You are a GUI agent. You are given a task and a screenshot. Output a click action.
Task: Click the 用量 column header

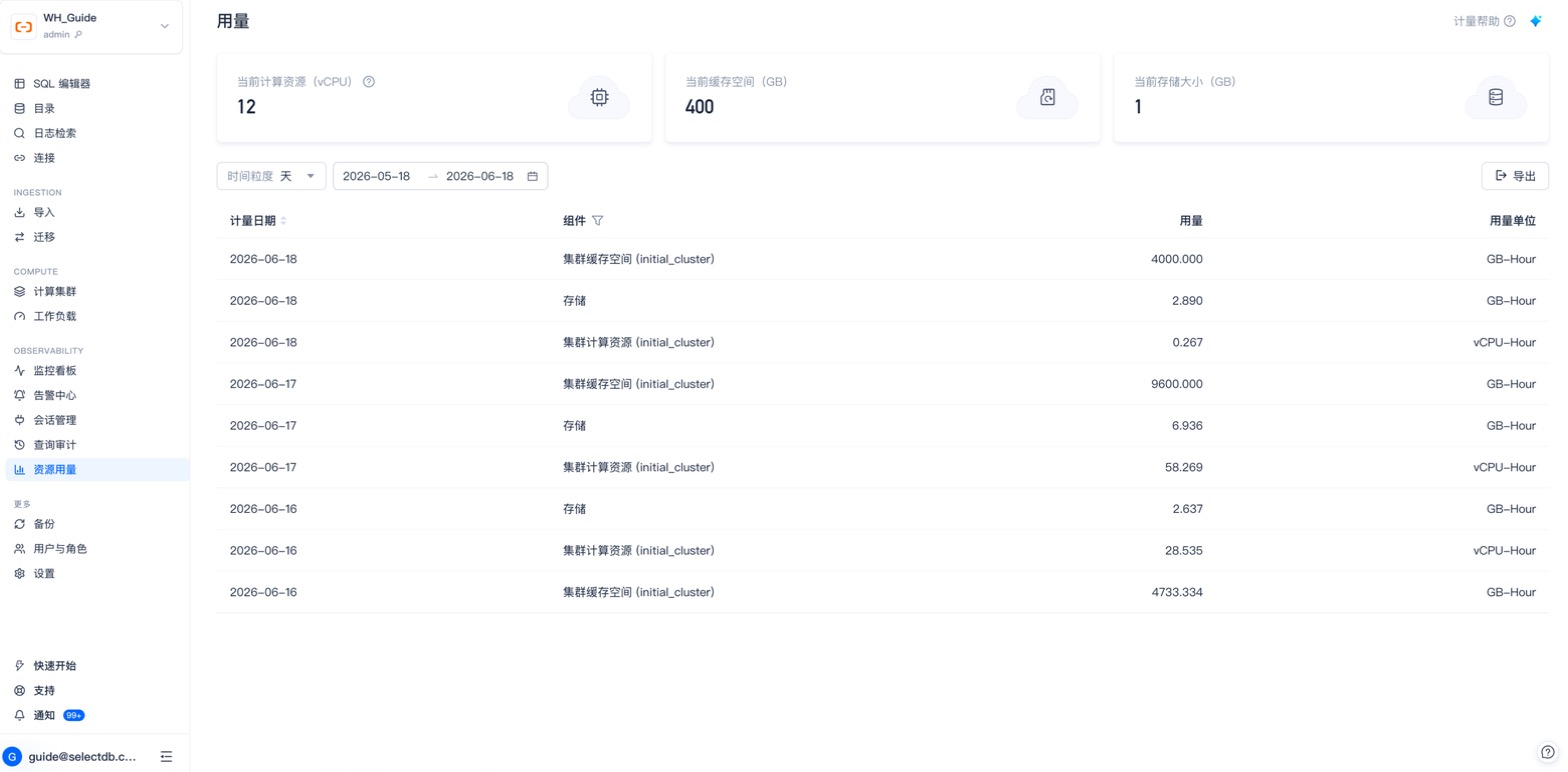coord(1191,221)
